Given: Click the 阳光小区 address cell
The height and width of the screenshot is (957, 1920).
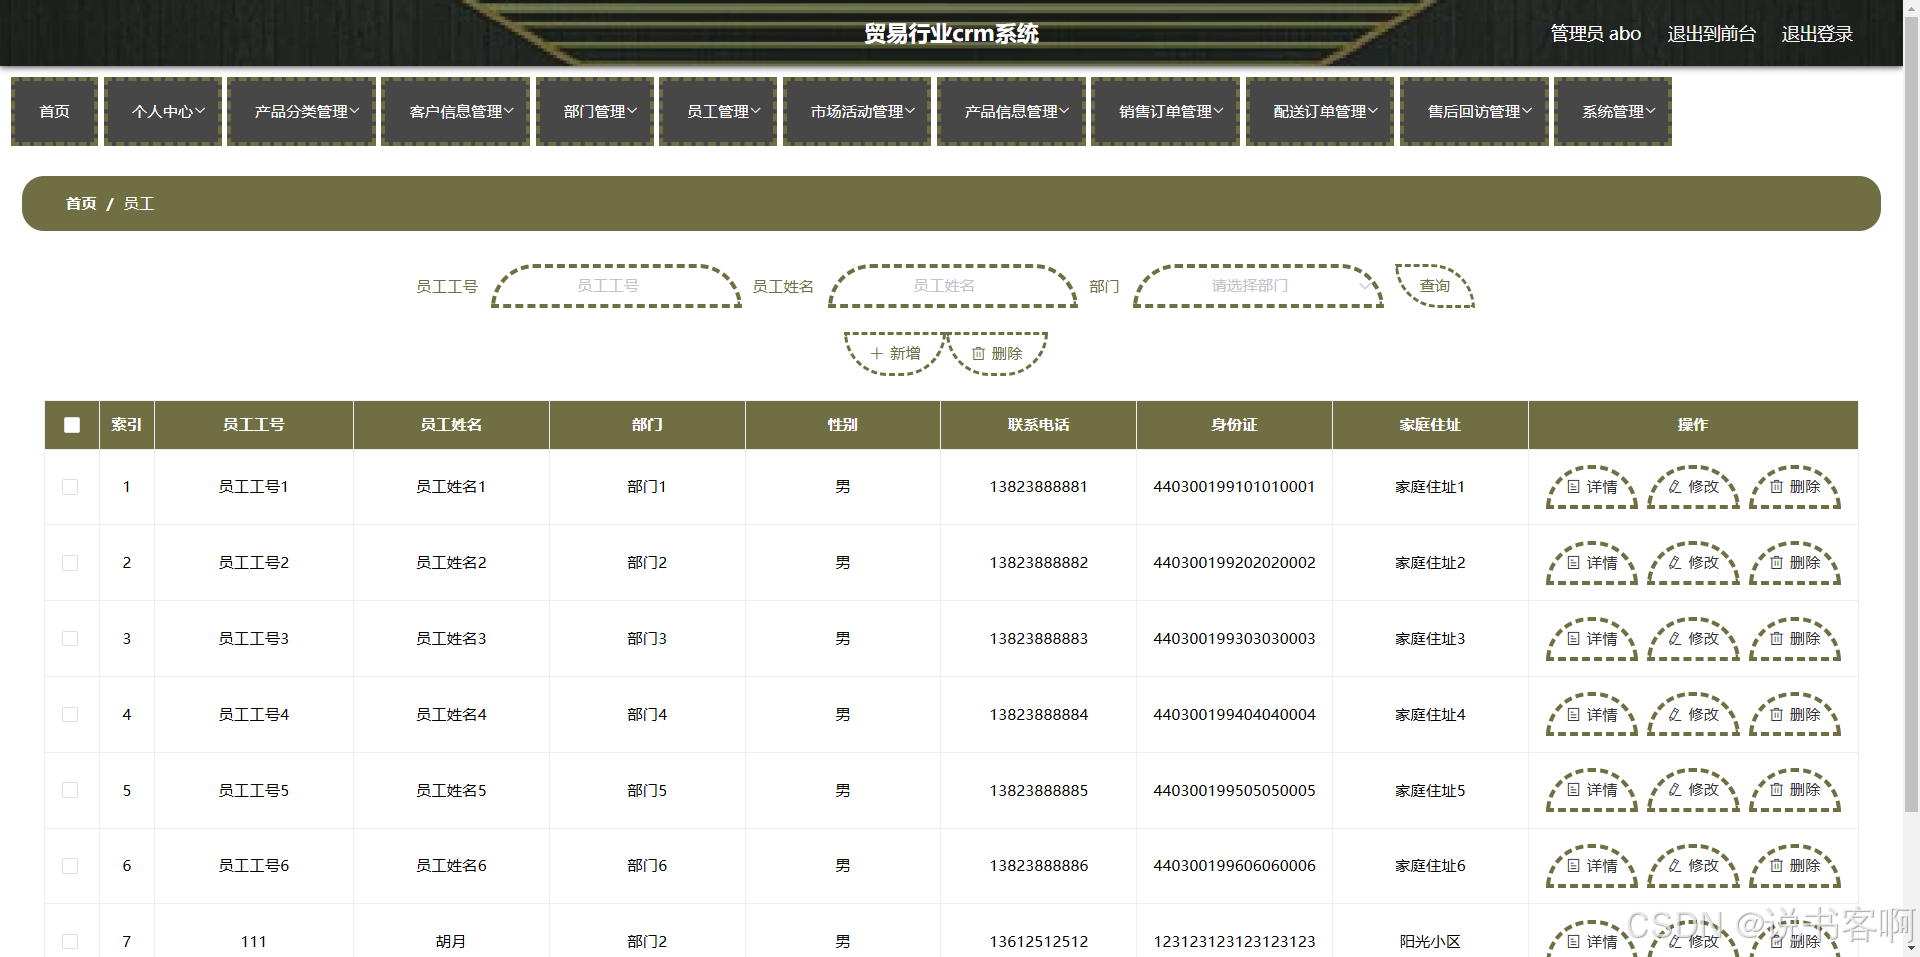Looking at the screenshot, I should pos(1430,942).
